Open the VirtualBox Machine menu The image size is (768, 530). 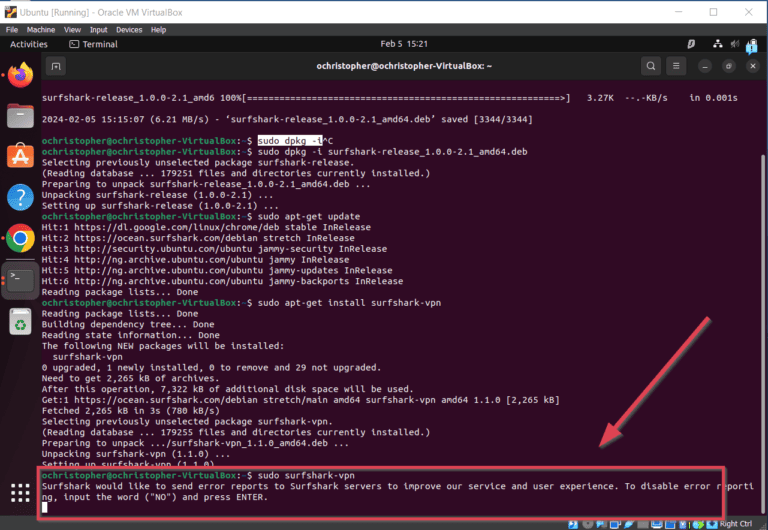(x=42, y=30)
